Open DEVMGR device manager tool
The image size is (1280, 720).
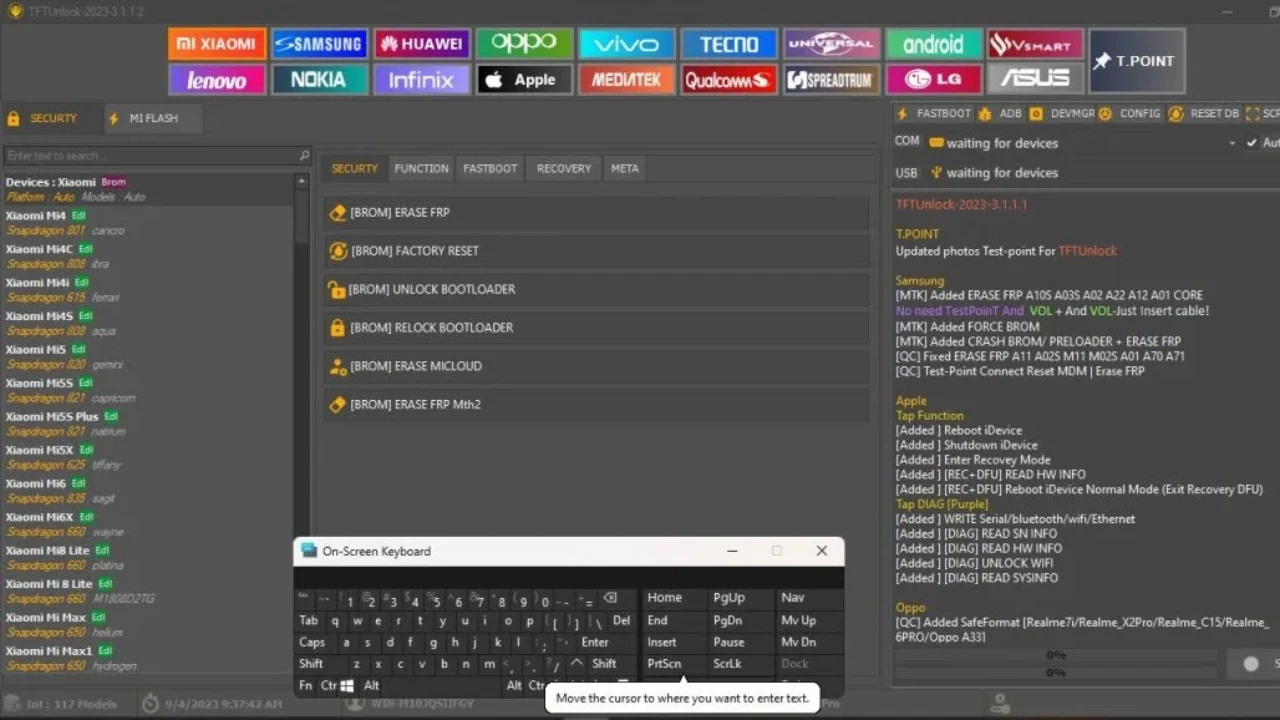[1062, 114]
